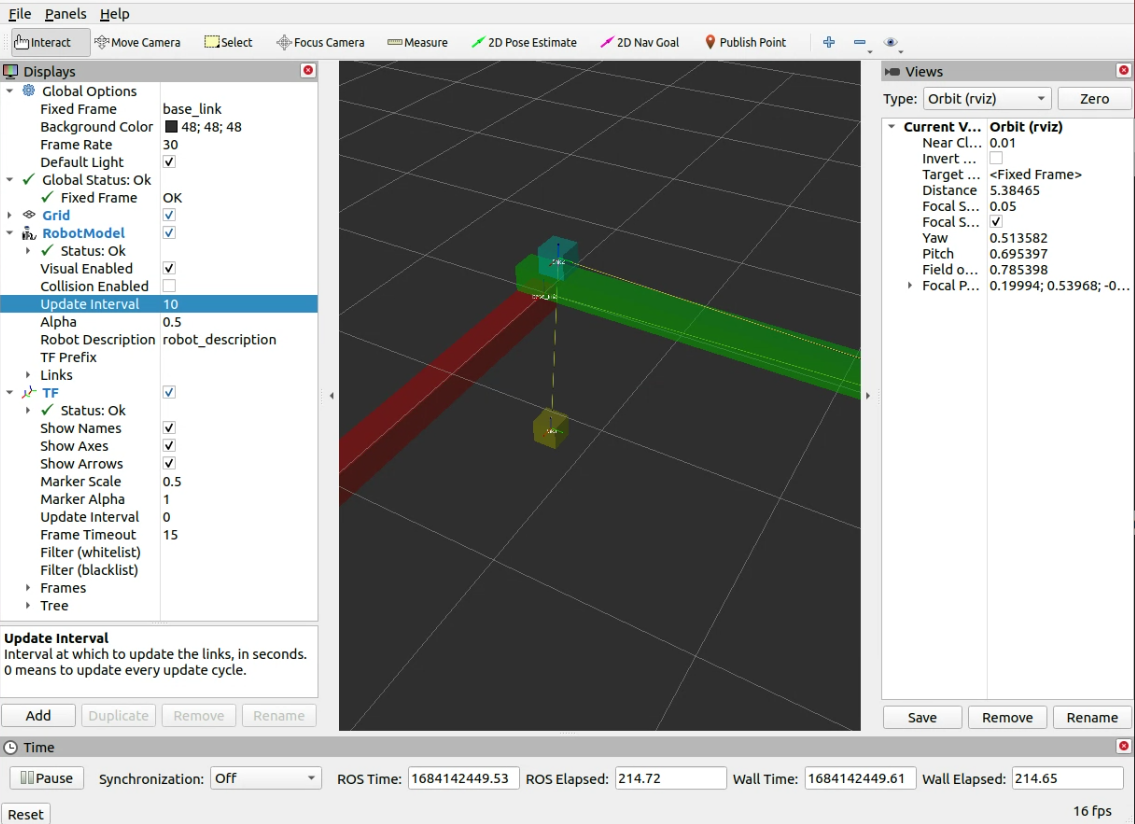Viewport: 1135px width, 824px height.
Task: Expand the Focal Point property
Action: (910, 285)
